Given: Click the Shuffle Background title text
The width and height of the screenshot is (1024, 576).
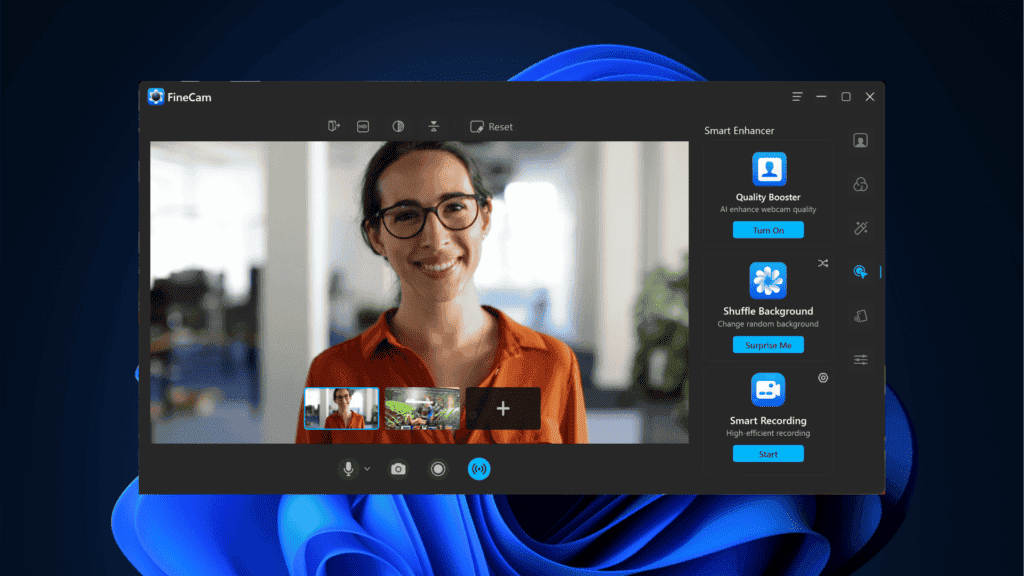Looking at the screenshot, I should (x=768, y=312).
